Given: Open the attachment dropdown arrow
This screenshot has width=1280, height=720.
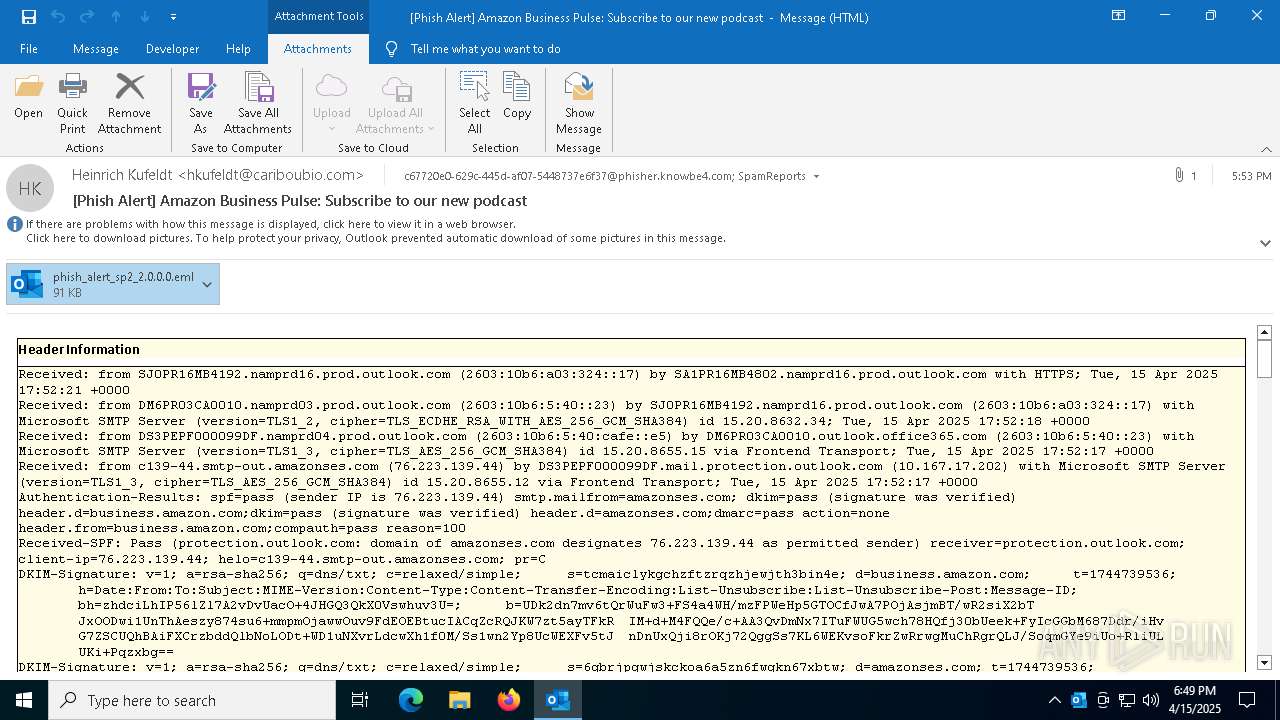Looking at the screenshot, I should [207, 284].
